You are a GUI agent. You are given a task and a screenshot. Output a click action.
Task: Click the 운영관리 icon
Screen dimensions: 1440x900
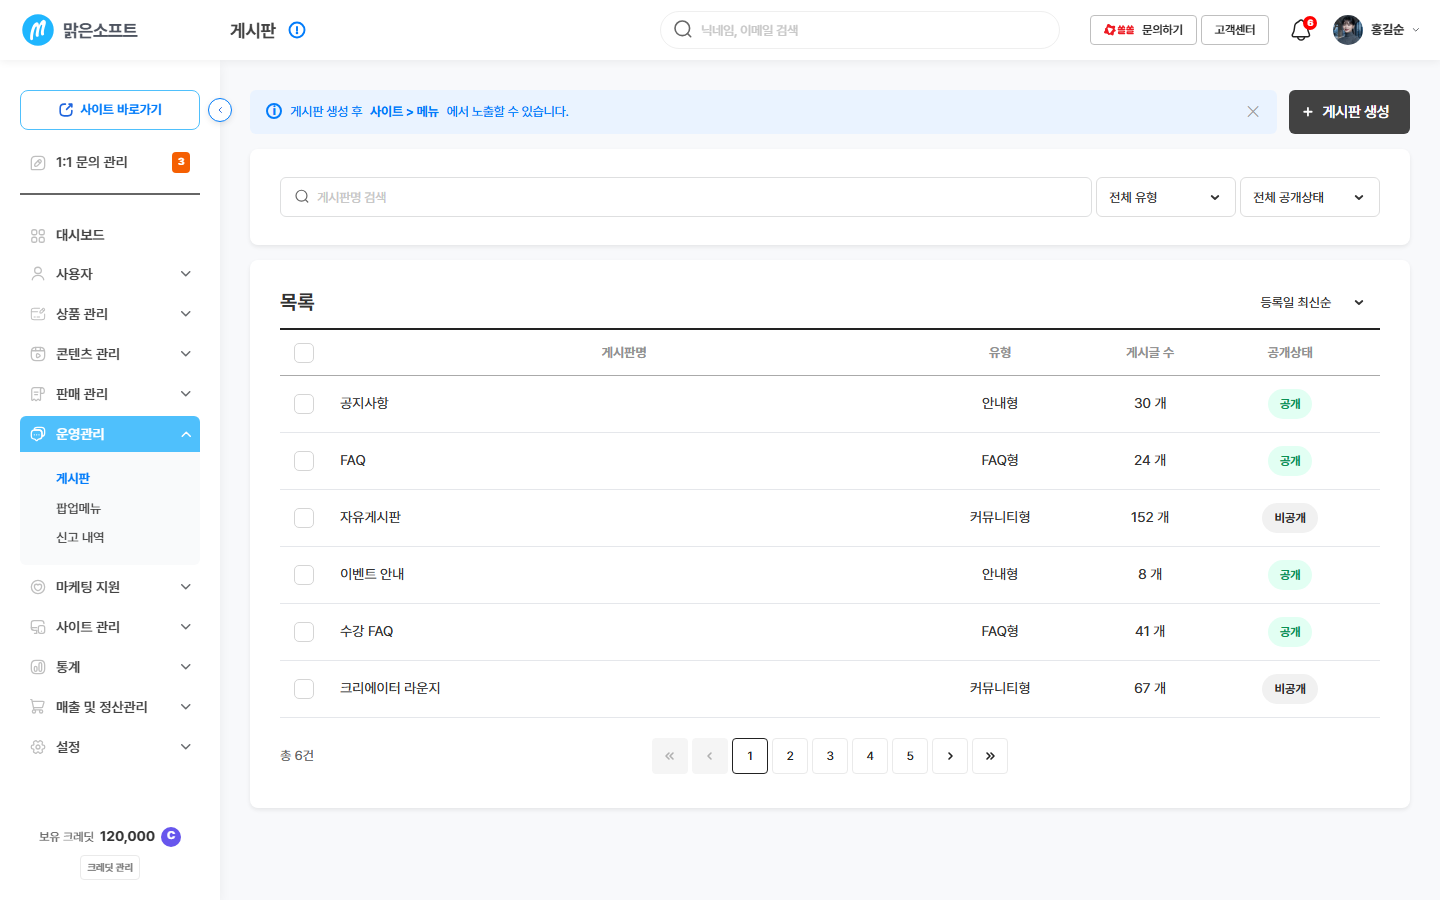38,434
